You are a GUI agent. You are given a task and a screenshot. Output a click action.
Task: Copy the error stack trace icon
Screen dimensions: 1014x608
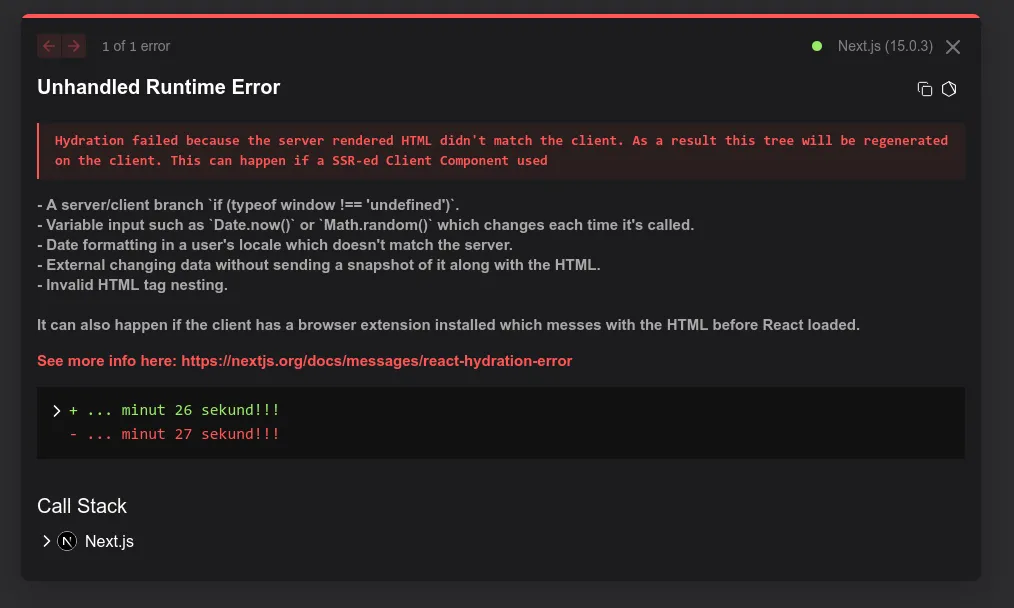coord(924,89)
